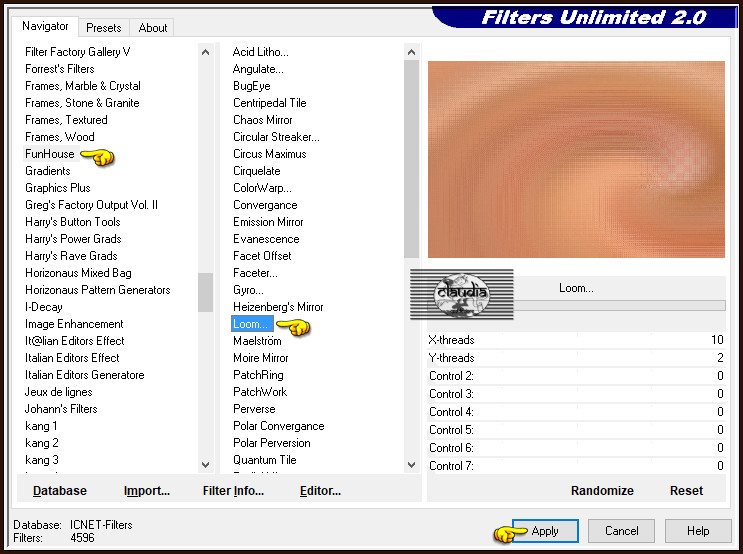Select Greg's Factory Output Vol. II

pos(91,205)
